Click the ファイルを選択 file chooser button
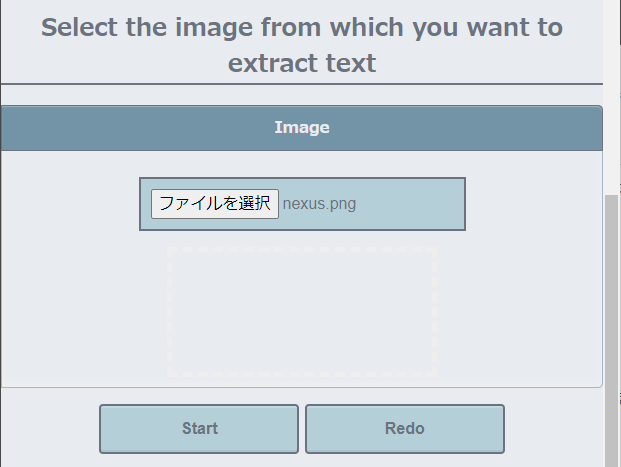 point(215,204)
